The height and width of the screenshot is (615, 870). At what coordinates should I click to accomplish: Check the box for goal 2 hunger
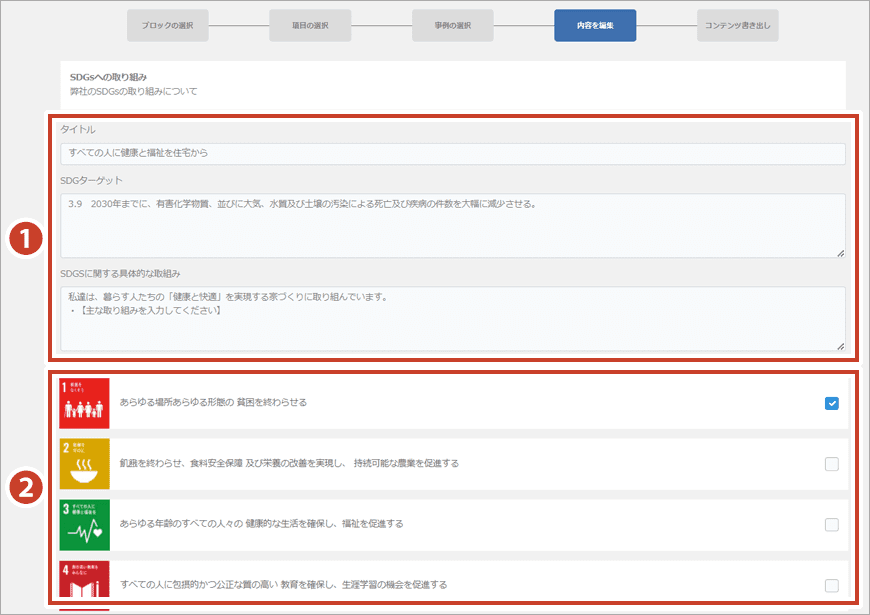[832, 464]
